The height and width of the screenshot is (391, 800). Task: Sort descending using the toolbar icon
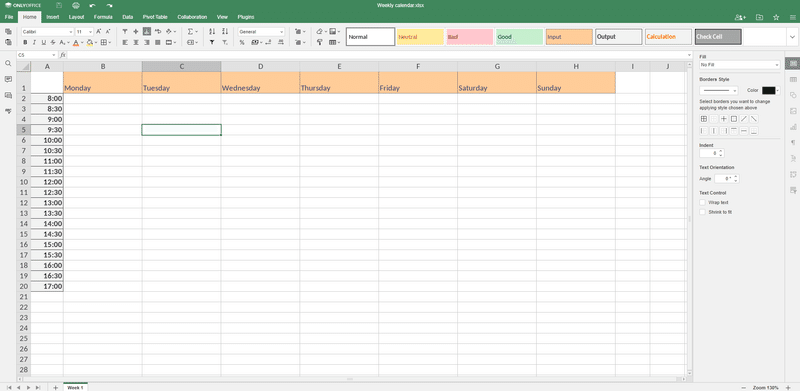coord(225,32)
